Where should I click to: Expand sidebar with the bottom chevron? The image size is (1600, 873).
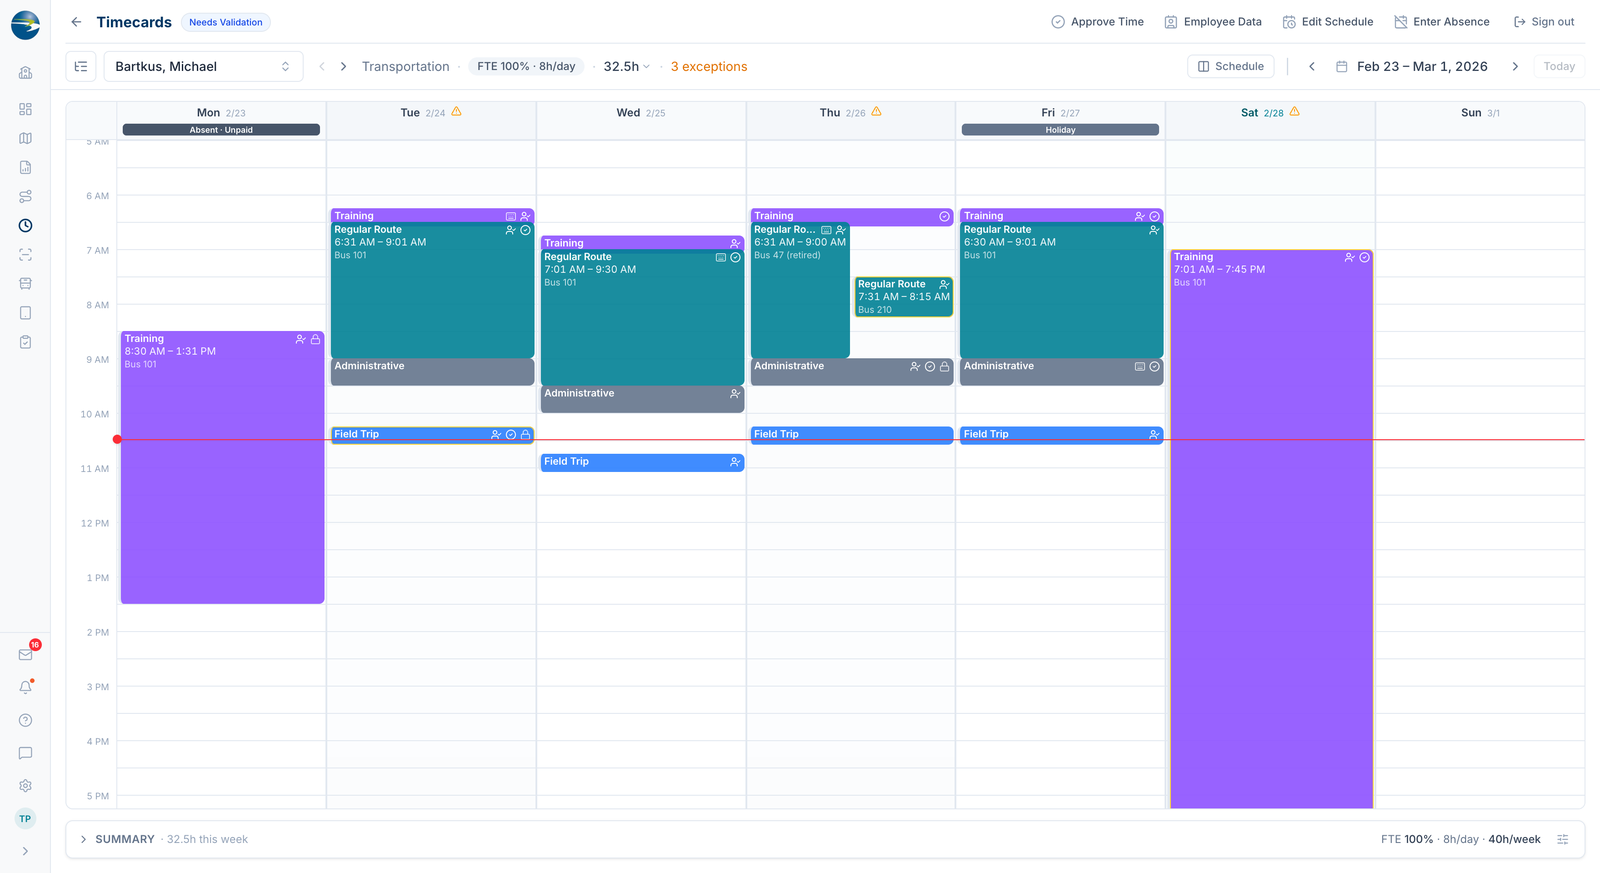pyautogui.click(x=25, y=852)
